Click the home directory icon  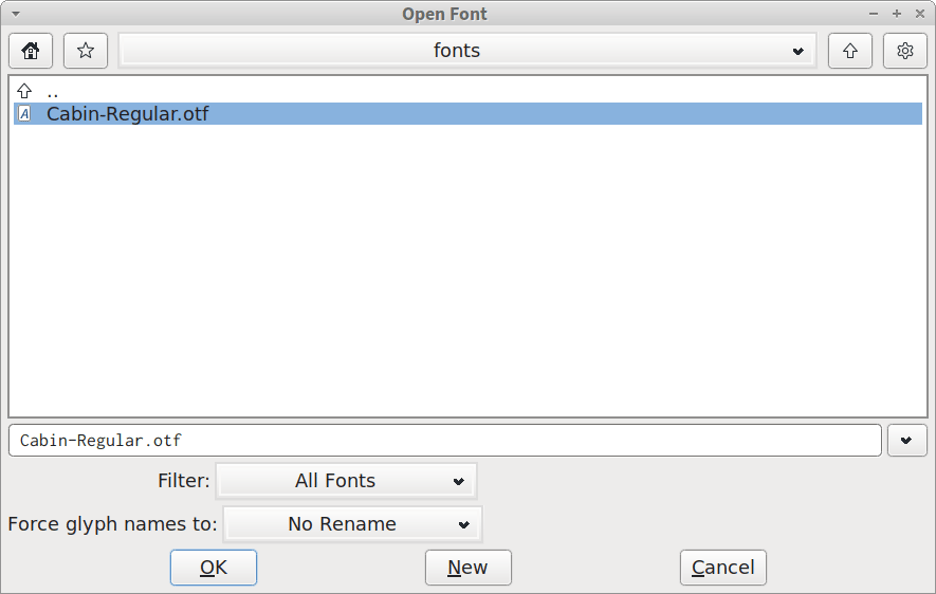(x=30, y=50)
